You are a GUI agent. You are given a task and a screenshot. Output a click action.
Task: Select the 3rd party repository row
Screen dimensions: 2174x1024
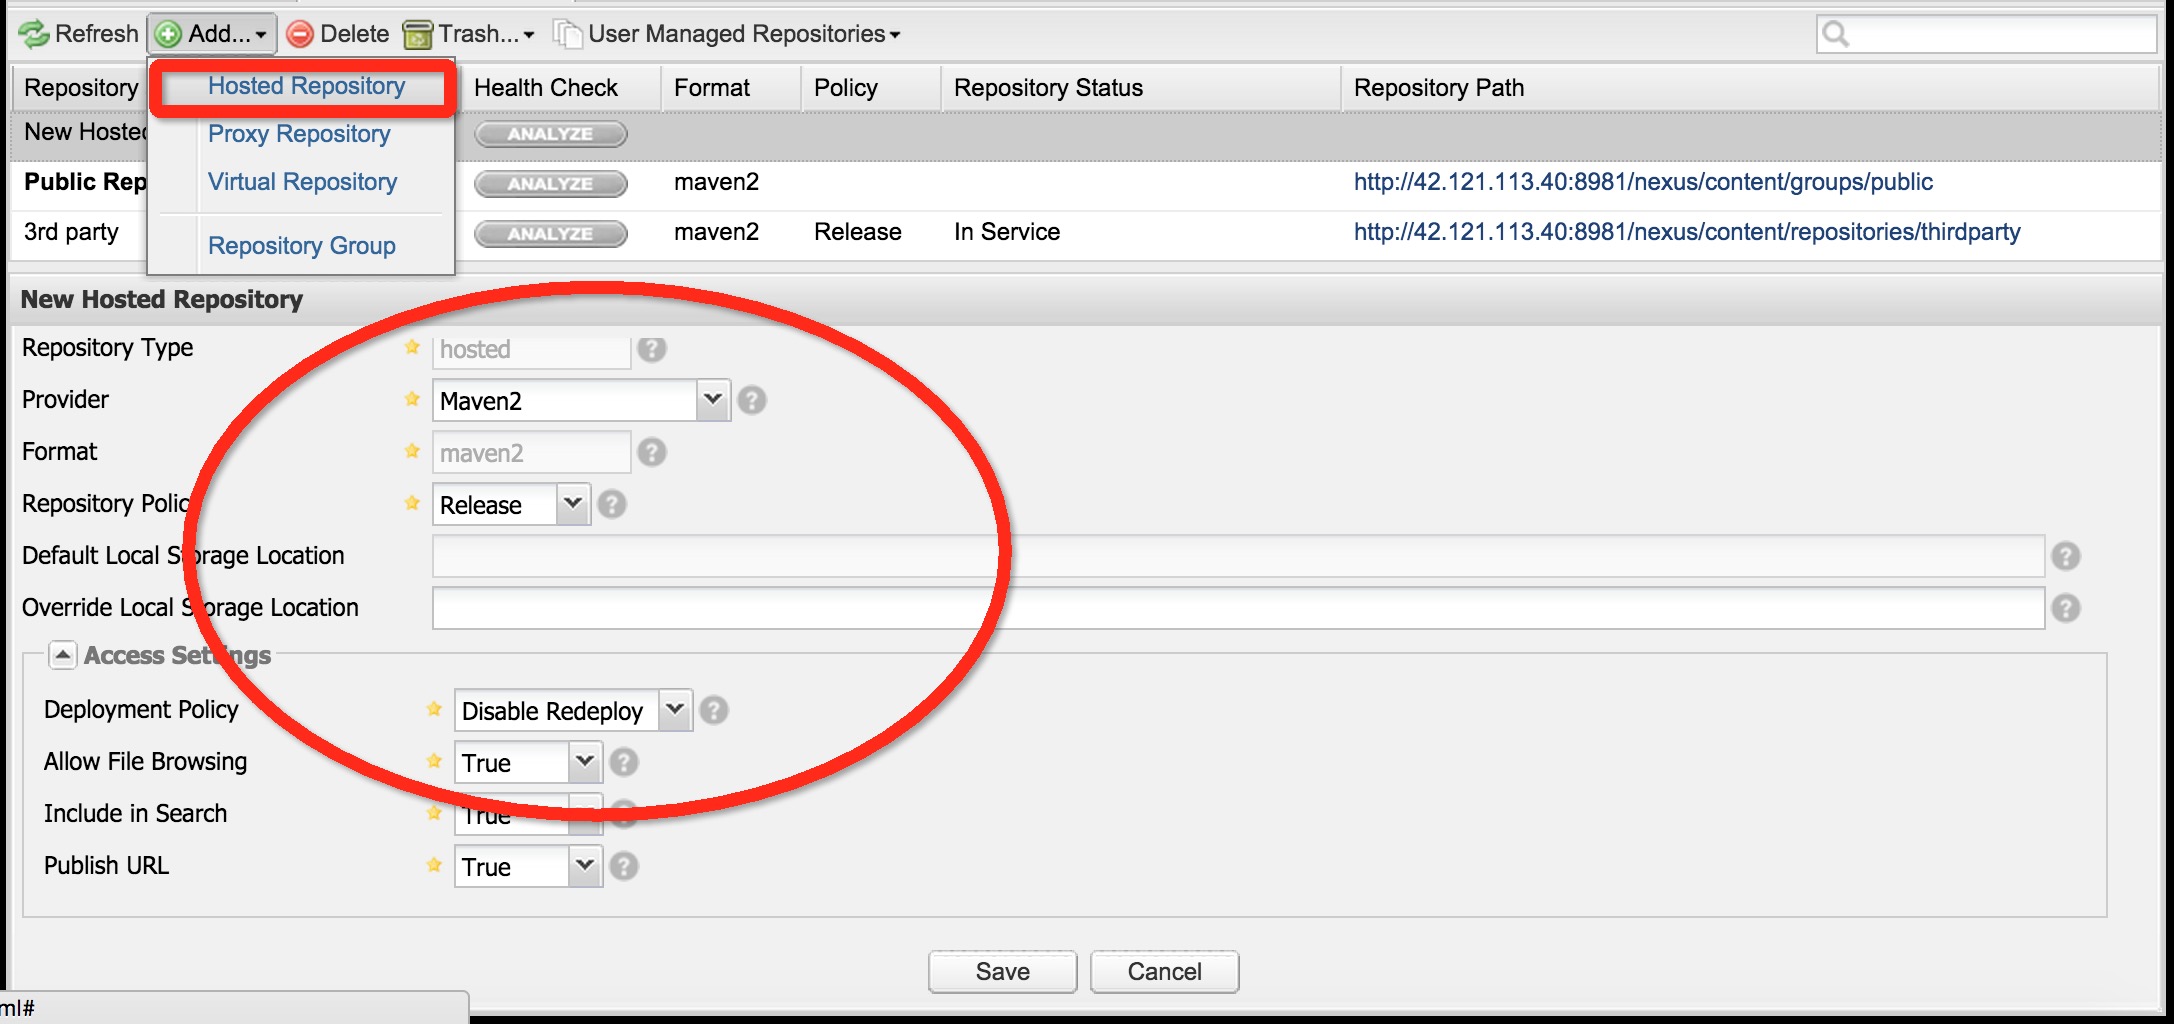(x=1086, y=233)
